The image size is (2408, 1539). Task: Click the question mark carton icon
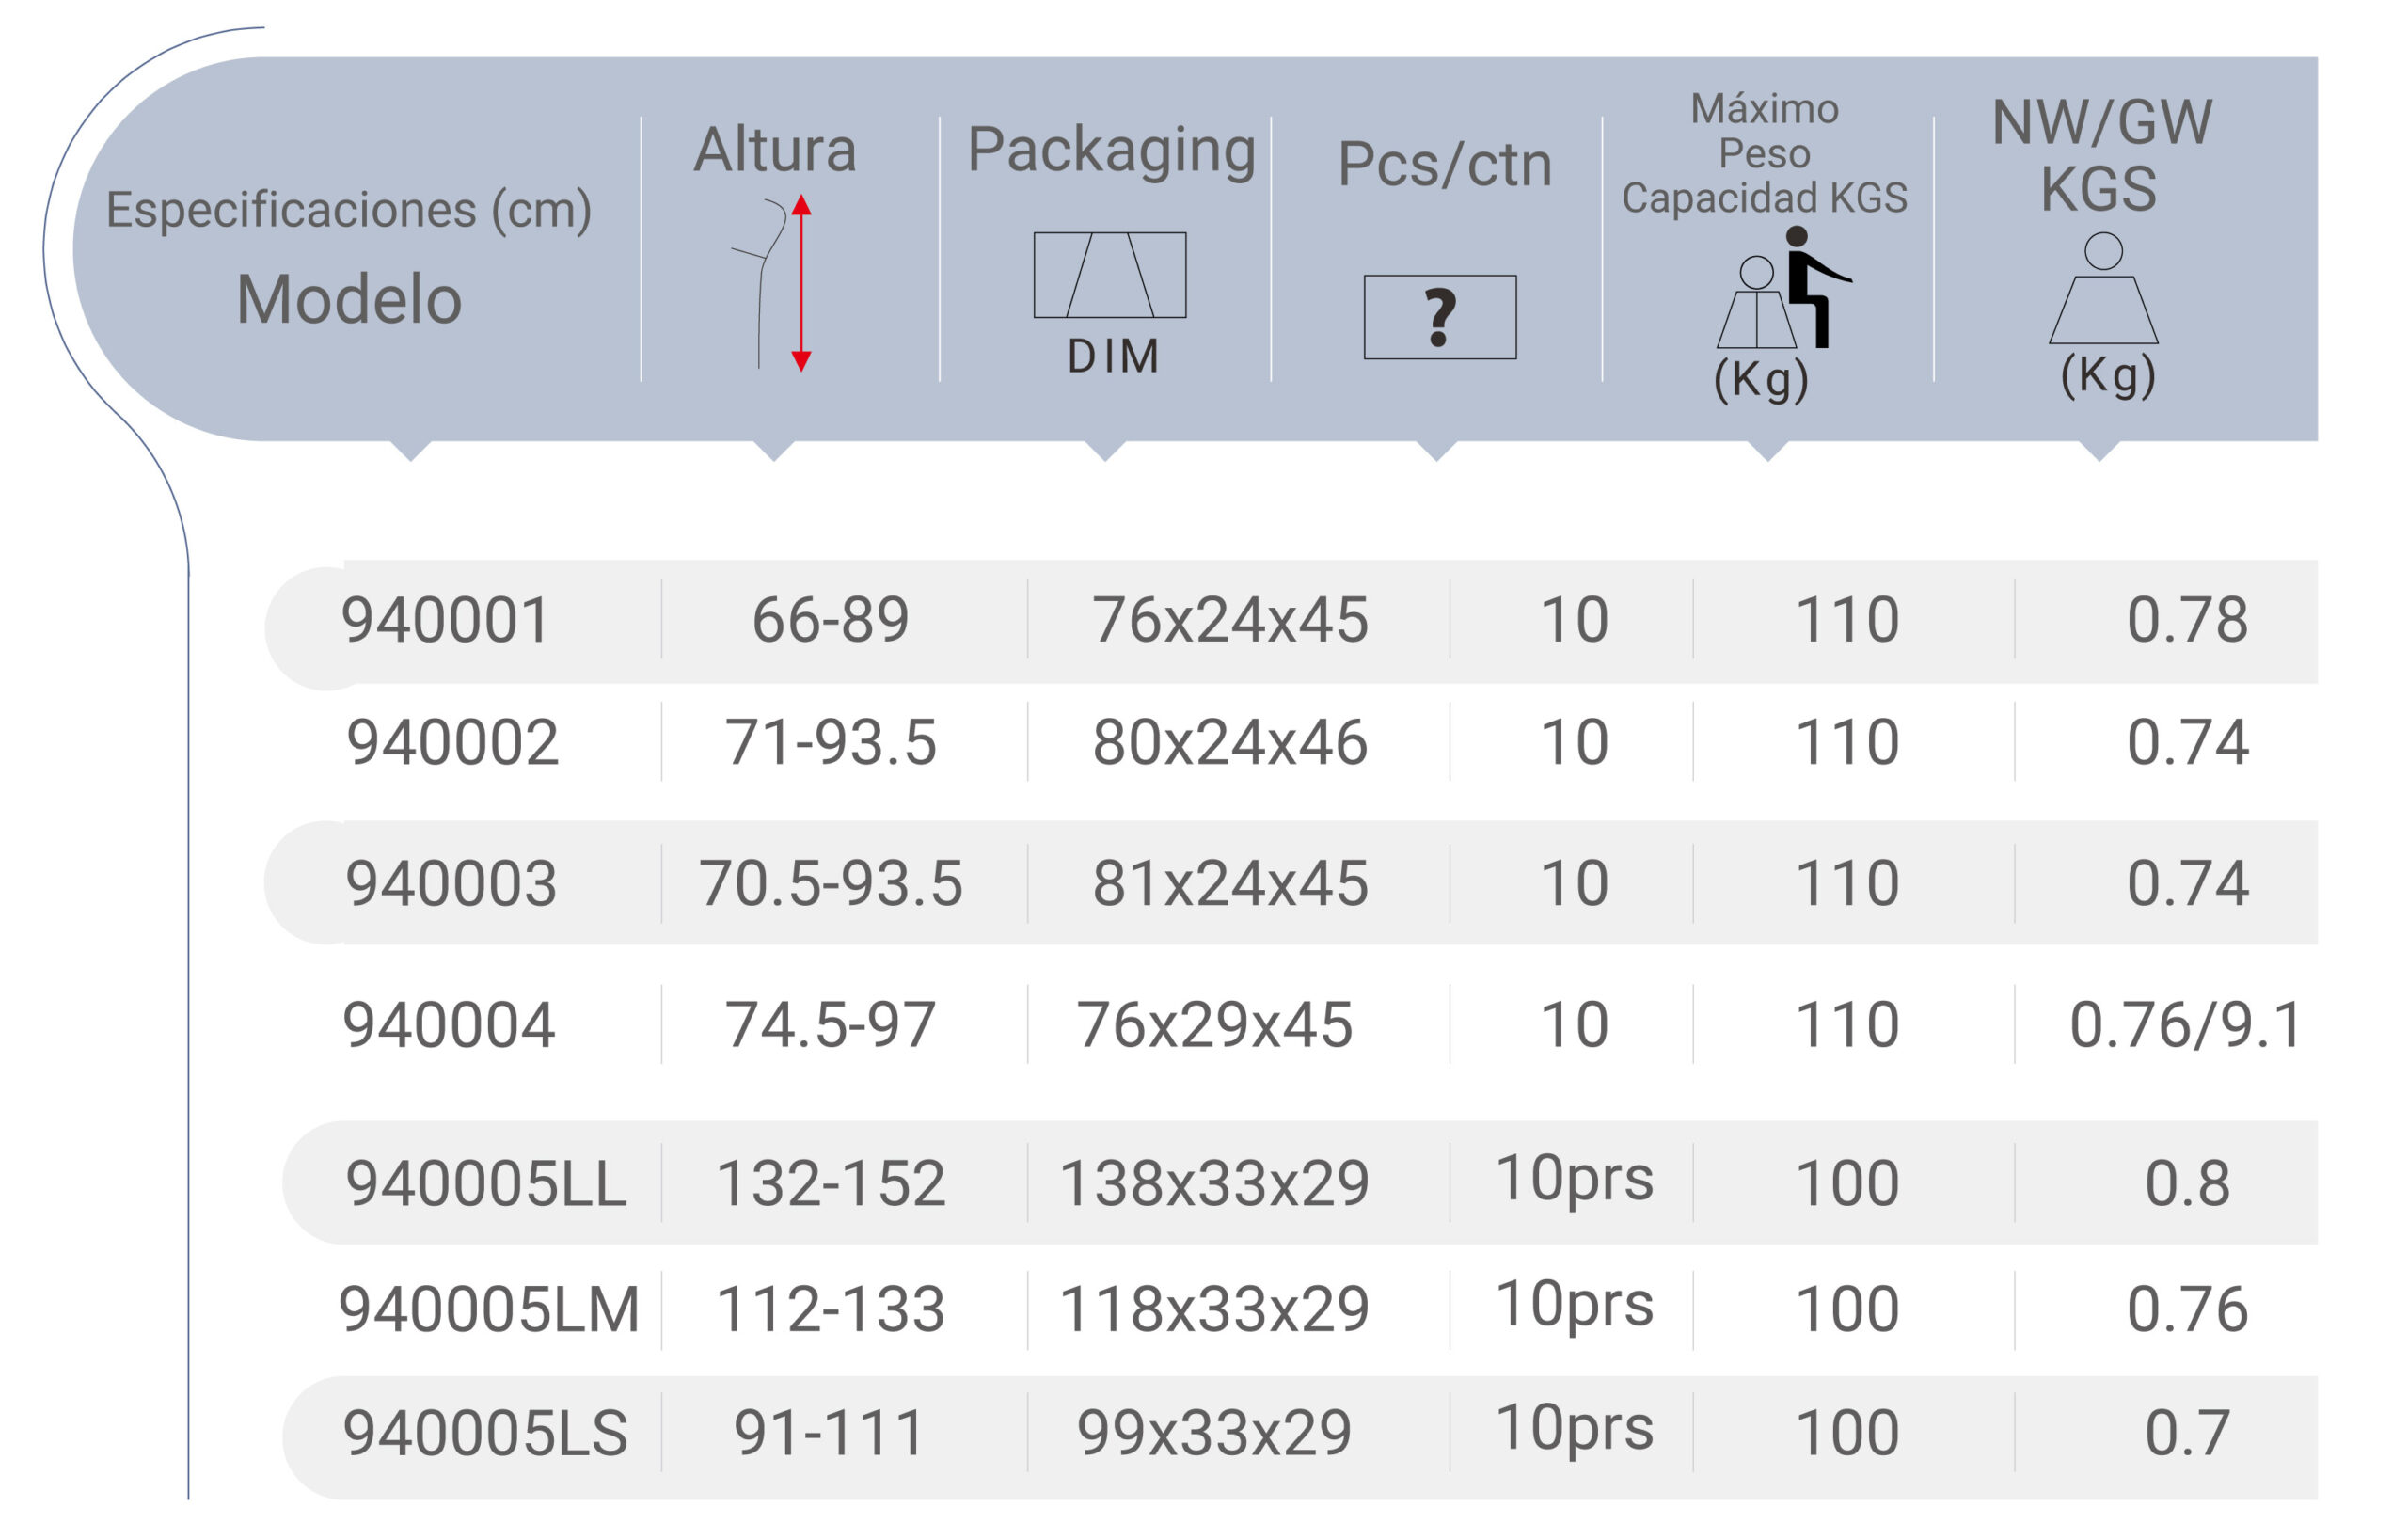[x=1440, y=315]
